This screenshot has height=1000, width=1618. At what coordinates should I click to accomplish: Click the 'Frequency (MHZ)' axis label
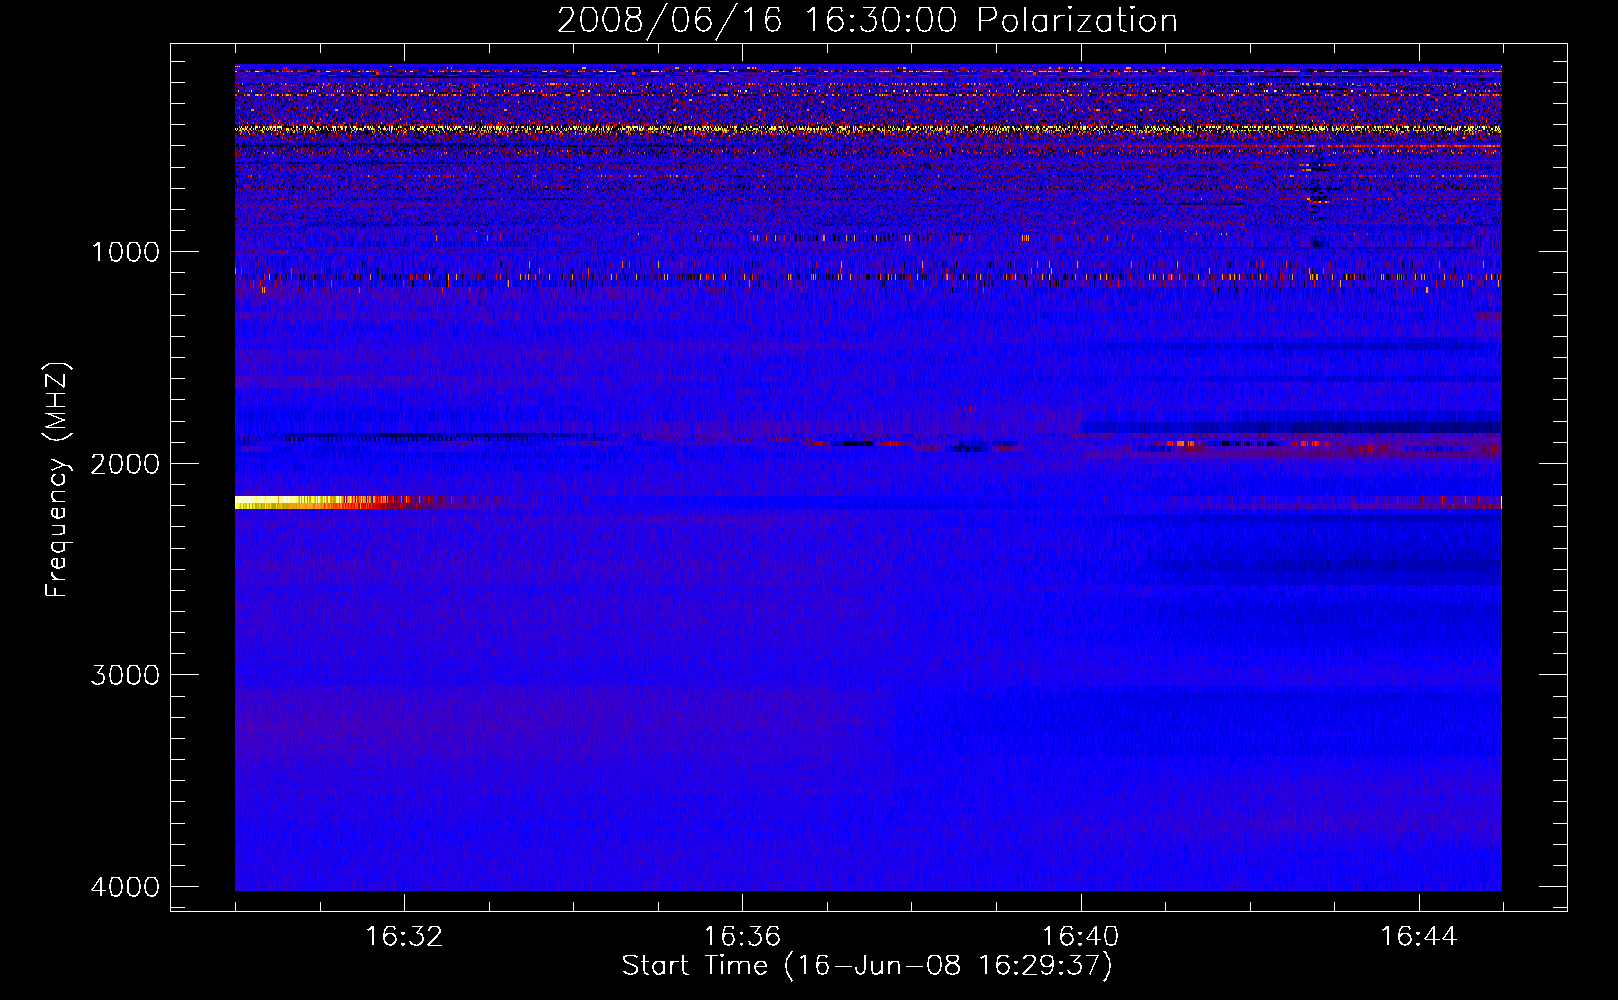(58, 481)
